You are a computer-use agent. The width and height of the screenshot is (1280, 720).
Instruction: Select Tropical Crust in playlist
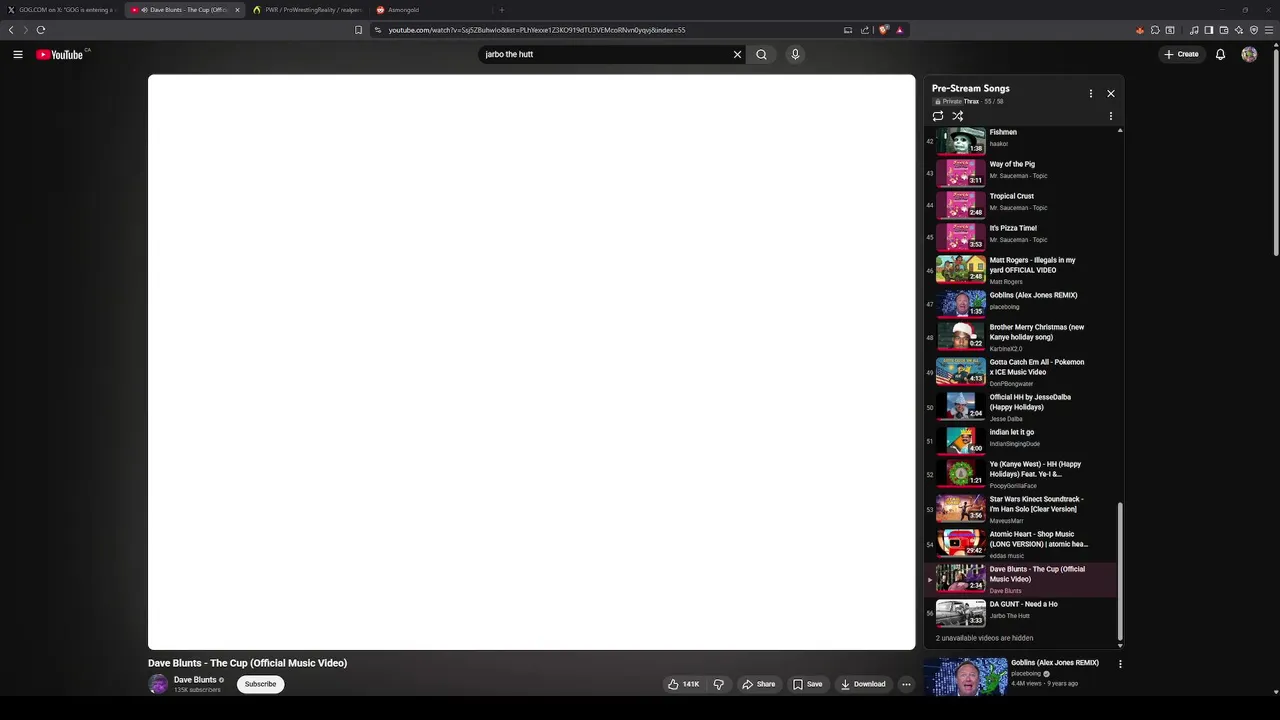pyautogui.click(x=1020, y=204)
